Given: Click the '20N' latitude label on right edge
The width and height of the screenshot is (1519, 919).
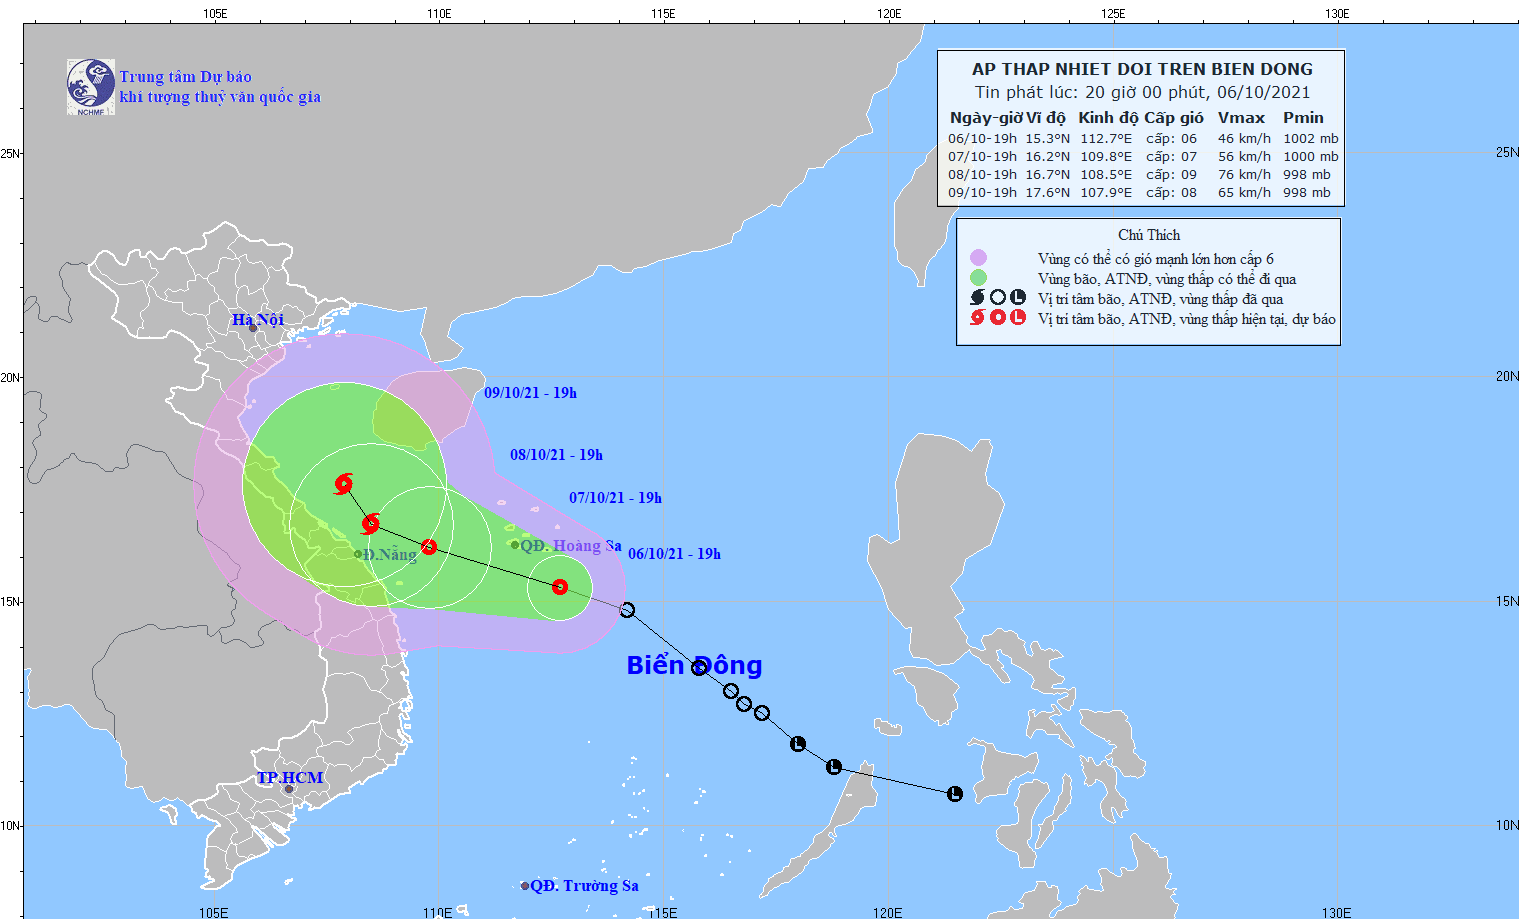Looking at the screenshot, I should click(x=1507, y=376).
